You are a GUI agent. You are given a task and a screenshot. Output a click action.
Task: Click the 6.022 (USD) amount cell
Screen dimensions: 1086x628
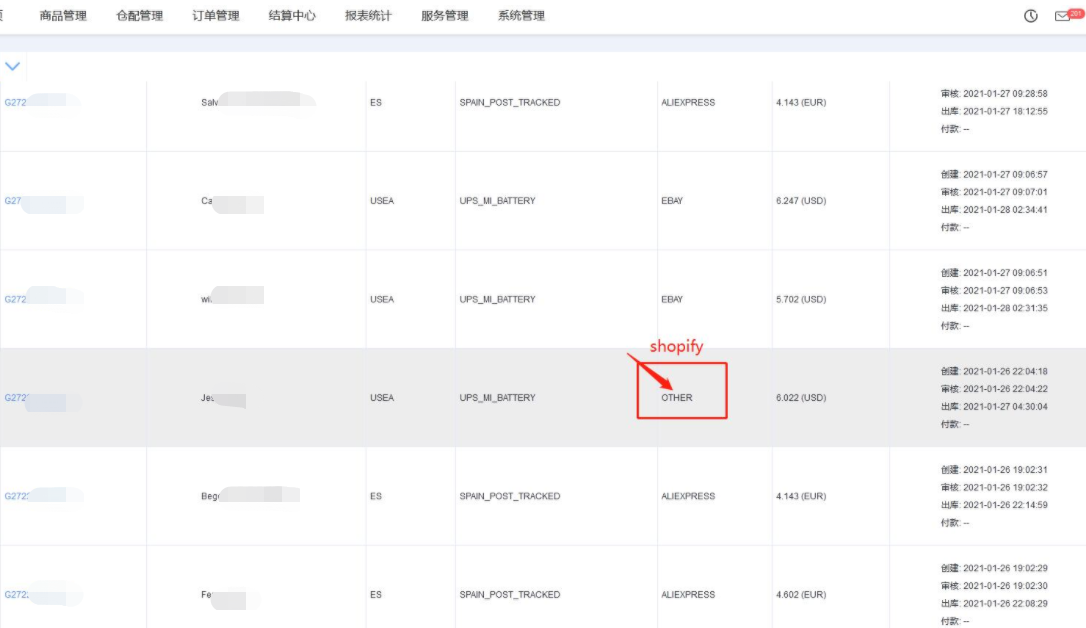801,398
